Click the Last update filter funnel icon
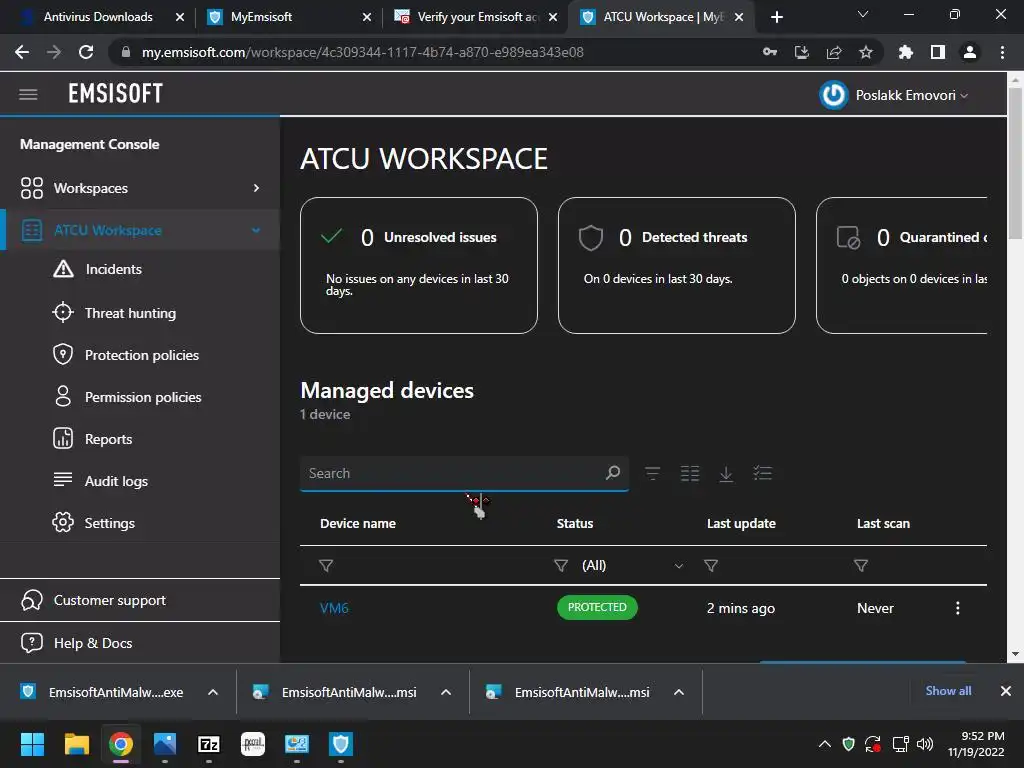1024x768 pixels. point(711,566)
